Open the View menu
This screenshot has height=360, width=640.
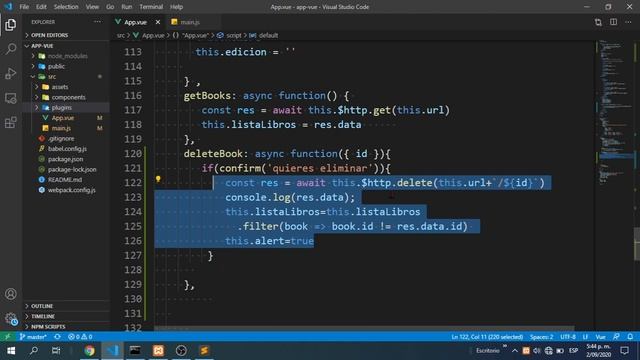pos(92,7)
